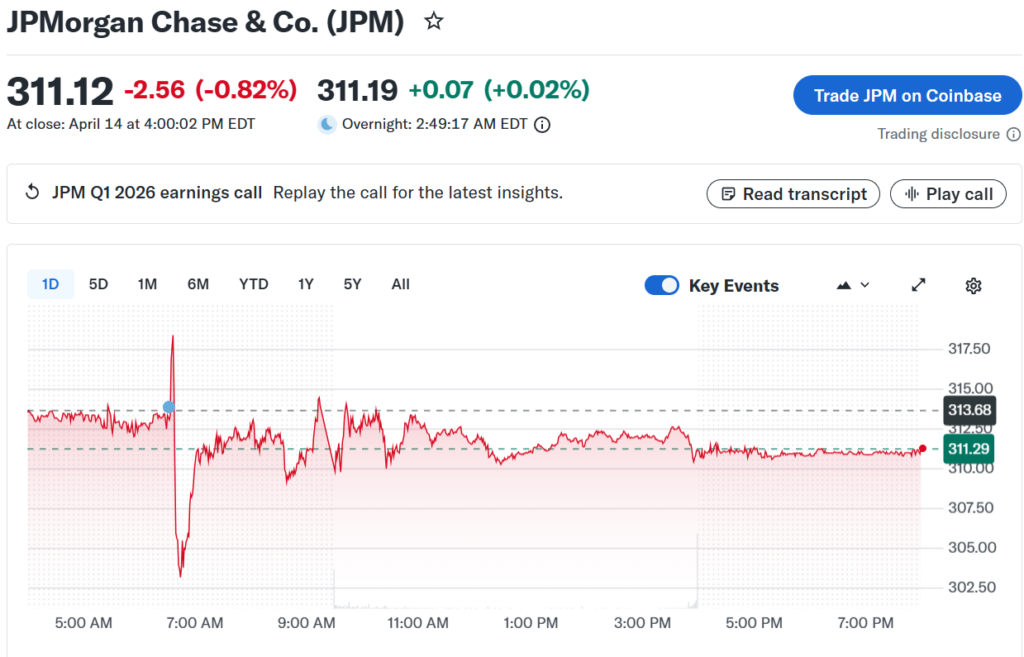Image resolution: width=1024 pixels, height=657 pixels.
Task: Add JPM to watchlist with star icon
Action: coord(434,21)
